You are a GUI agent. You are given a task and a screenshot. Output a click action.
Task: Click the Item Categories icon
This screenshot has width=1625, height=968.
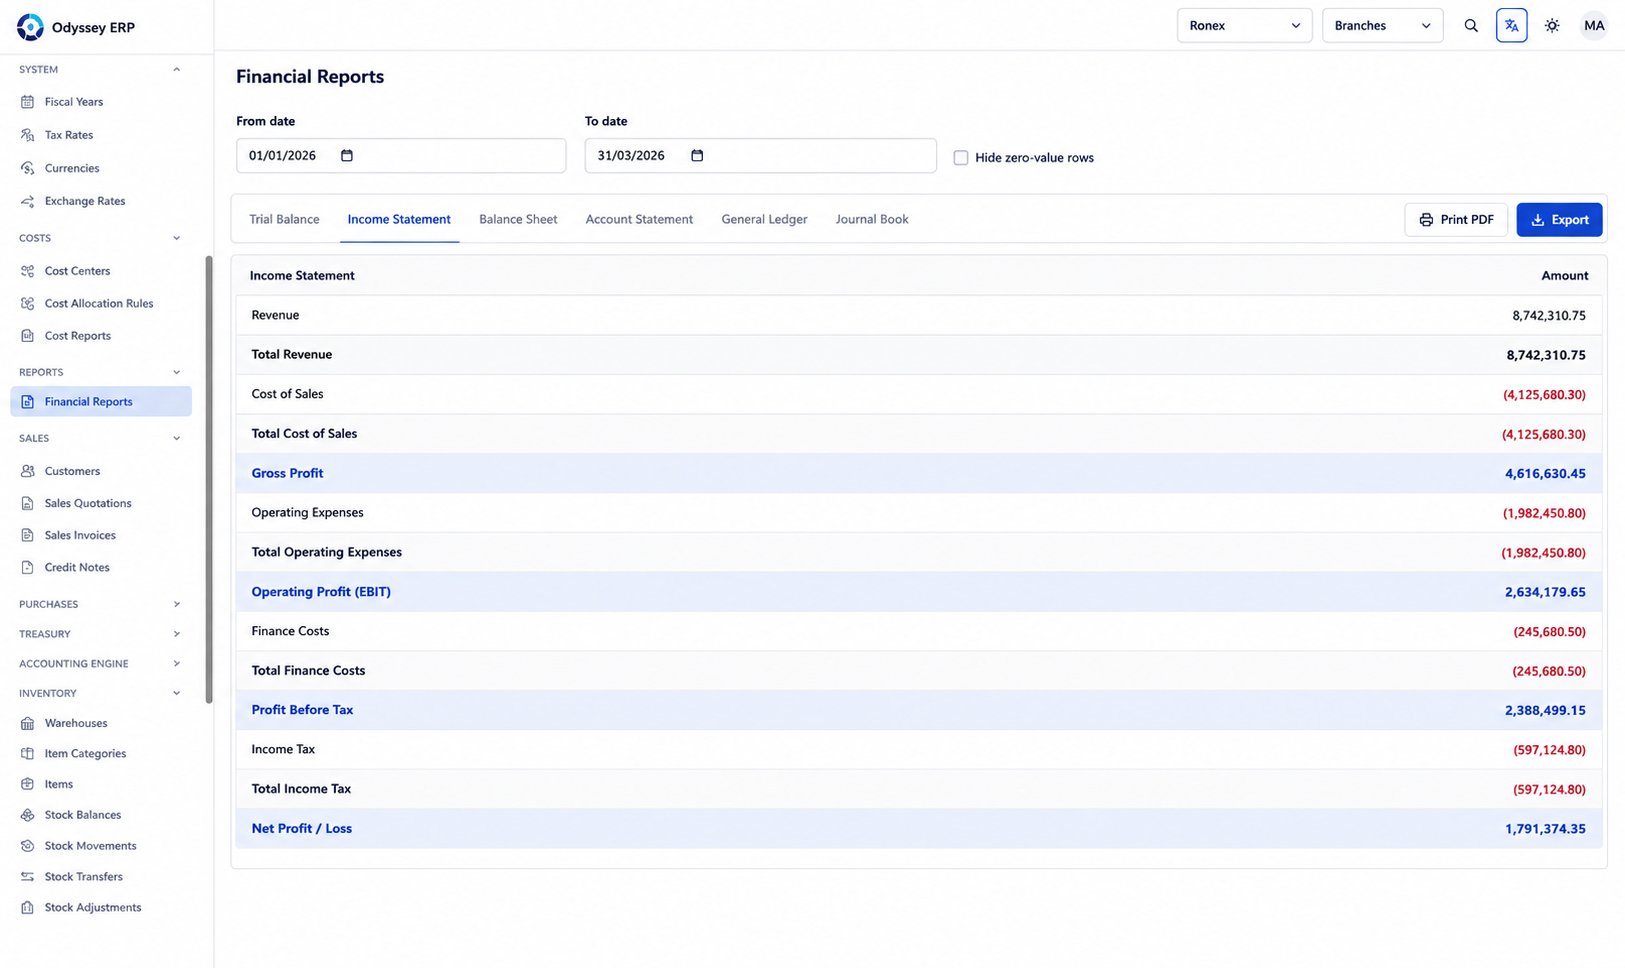(x=28, y=754)
